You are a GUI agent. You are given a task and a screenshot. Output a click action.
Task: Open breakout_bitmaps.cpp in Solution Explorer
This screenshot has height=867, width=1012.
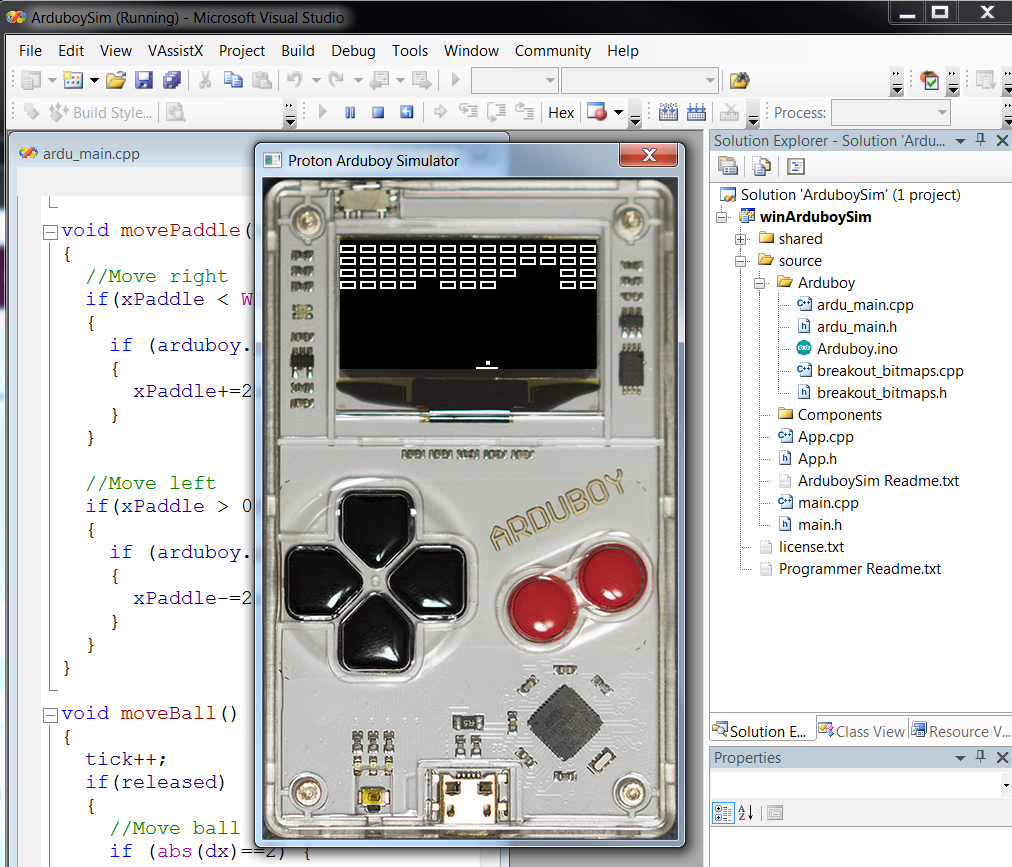889,371
